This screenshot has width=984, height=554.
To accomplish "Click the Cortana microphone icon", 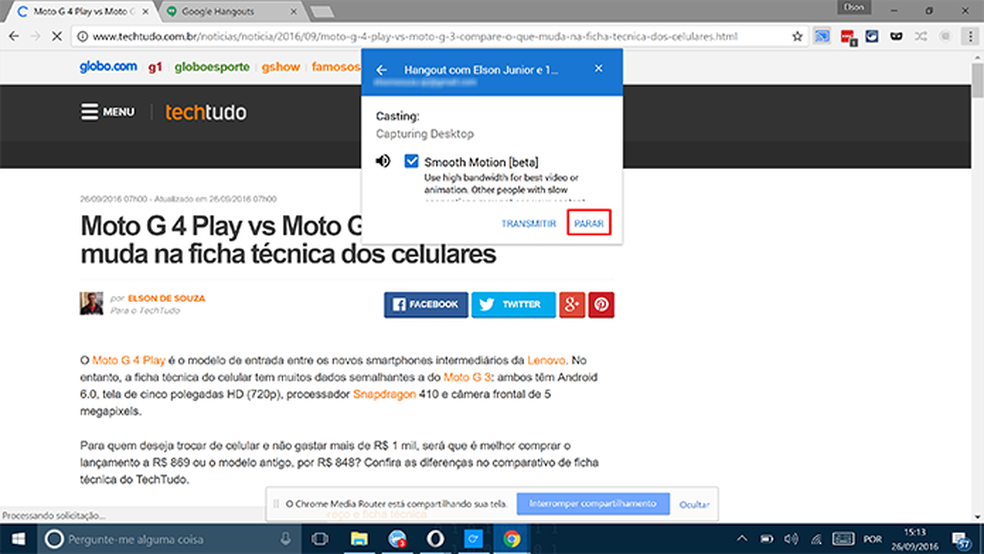I will [x=286, y=539].
